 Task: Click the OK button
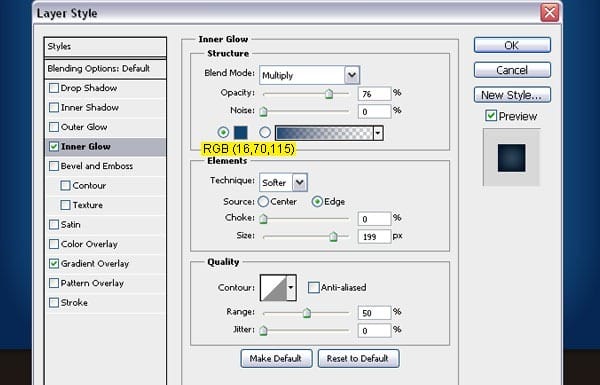coord(512,45)
